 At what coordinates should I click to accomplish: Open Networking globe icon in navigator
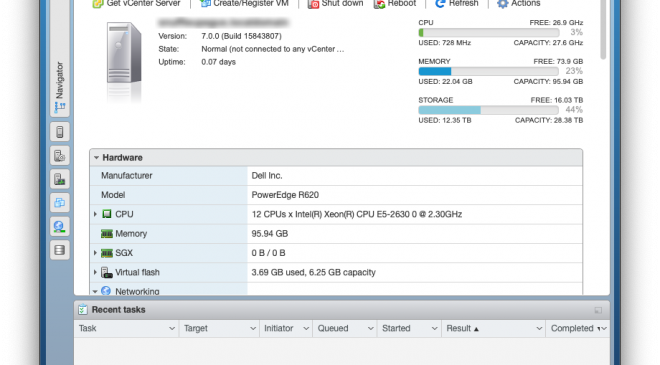click(x=60, y=226)
